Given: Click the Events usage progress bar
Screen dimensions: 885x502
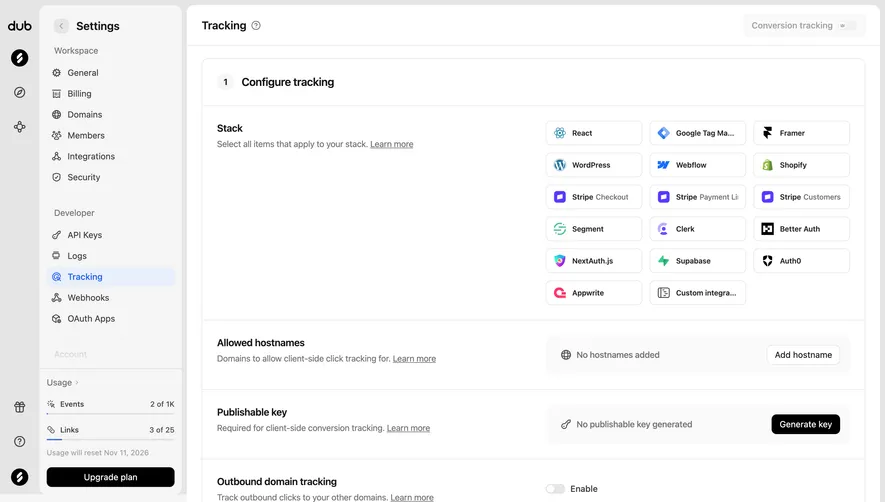Looking at the screenshot, I should pos(111,414).
